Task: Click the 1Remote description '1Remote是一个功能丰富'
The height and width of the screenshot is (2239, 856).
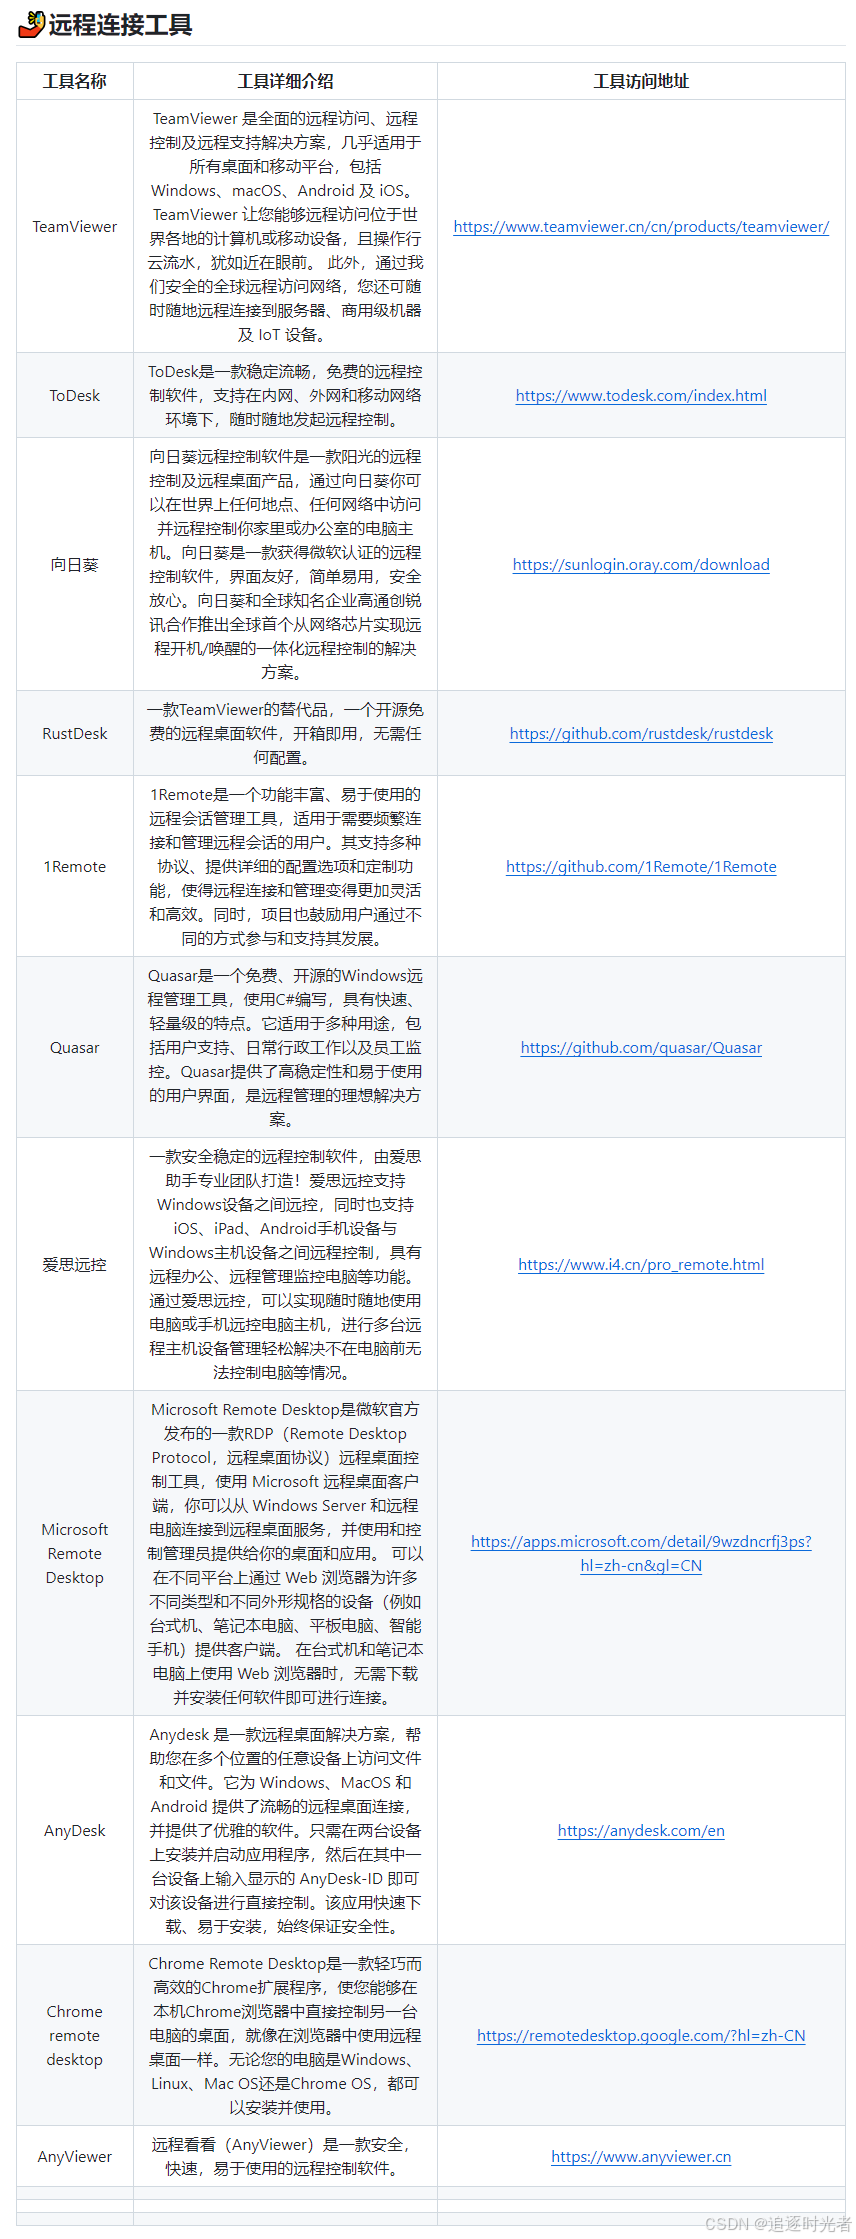Action: (285, 867)
